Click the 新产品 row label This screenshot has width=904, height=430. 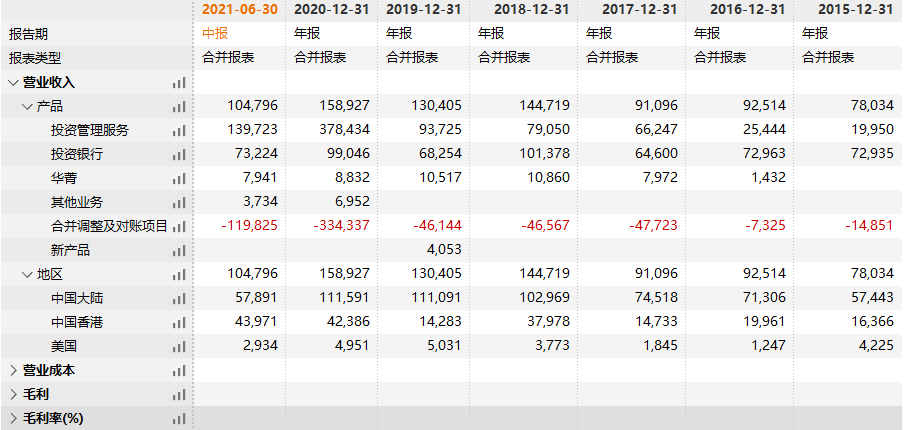click(70, 251)
